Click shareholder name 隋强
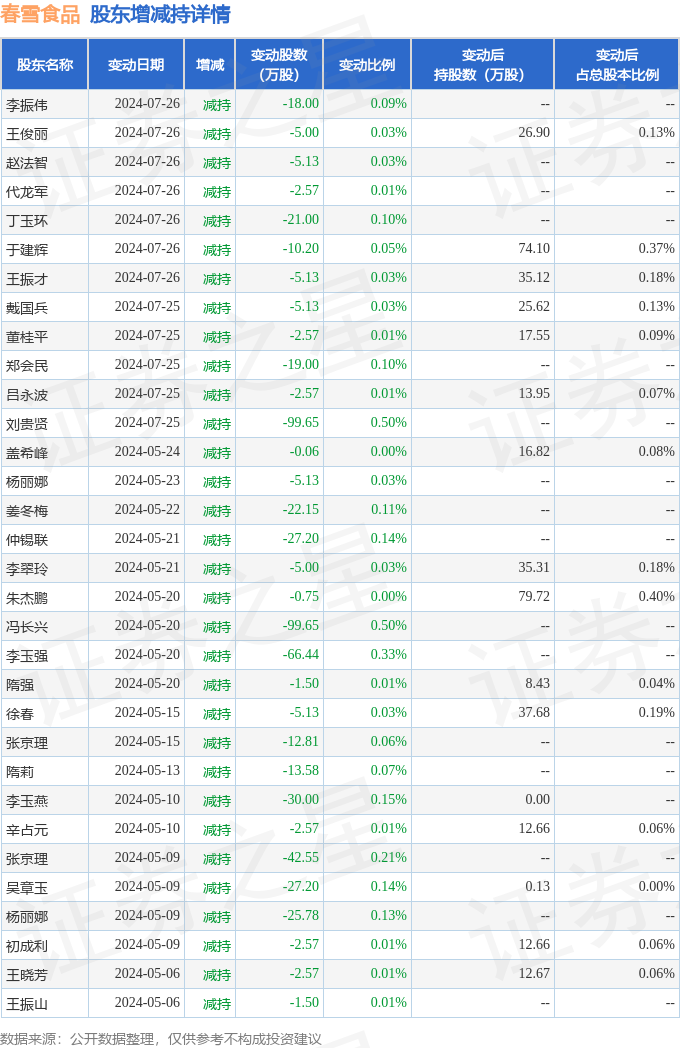Image resolution: width=680 pixels, height=1048 pixels. pos(20,685)
